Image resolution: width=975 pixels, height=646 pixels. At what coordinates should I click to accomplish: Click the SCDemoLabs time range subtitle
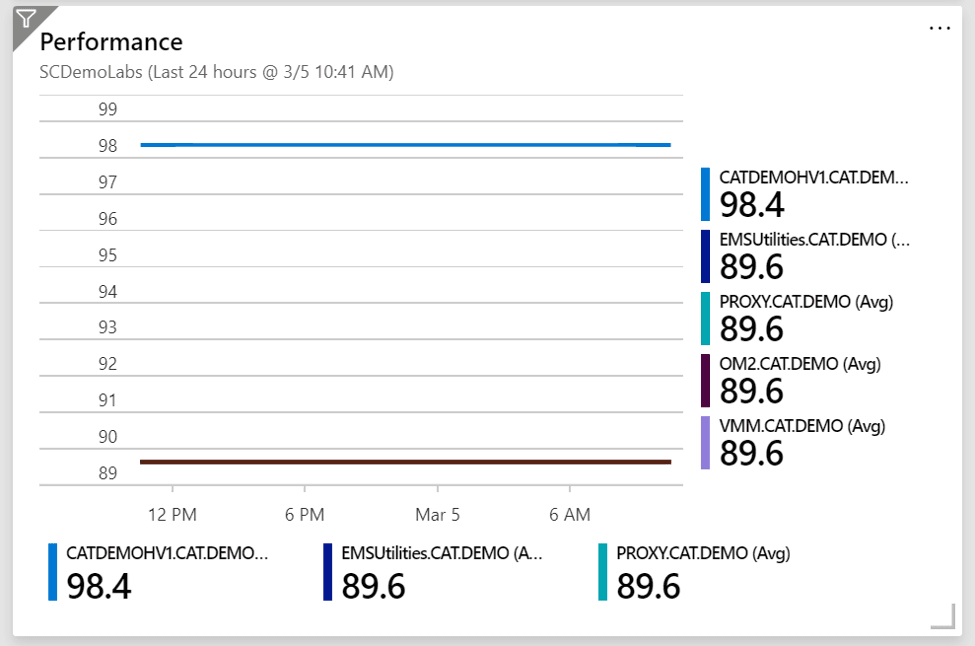(215, 72)
